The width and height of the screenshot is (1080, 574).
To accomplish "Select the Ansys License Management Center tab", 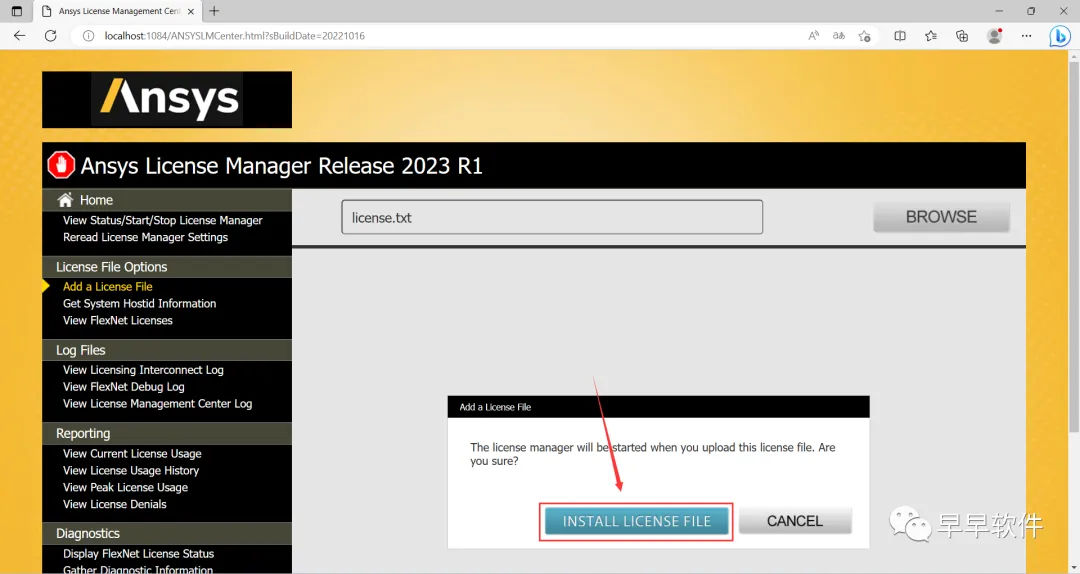I will coord(117,11).
